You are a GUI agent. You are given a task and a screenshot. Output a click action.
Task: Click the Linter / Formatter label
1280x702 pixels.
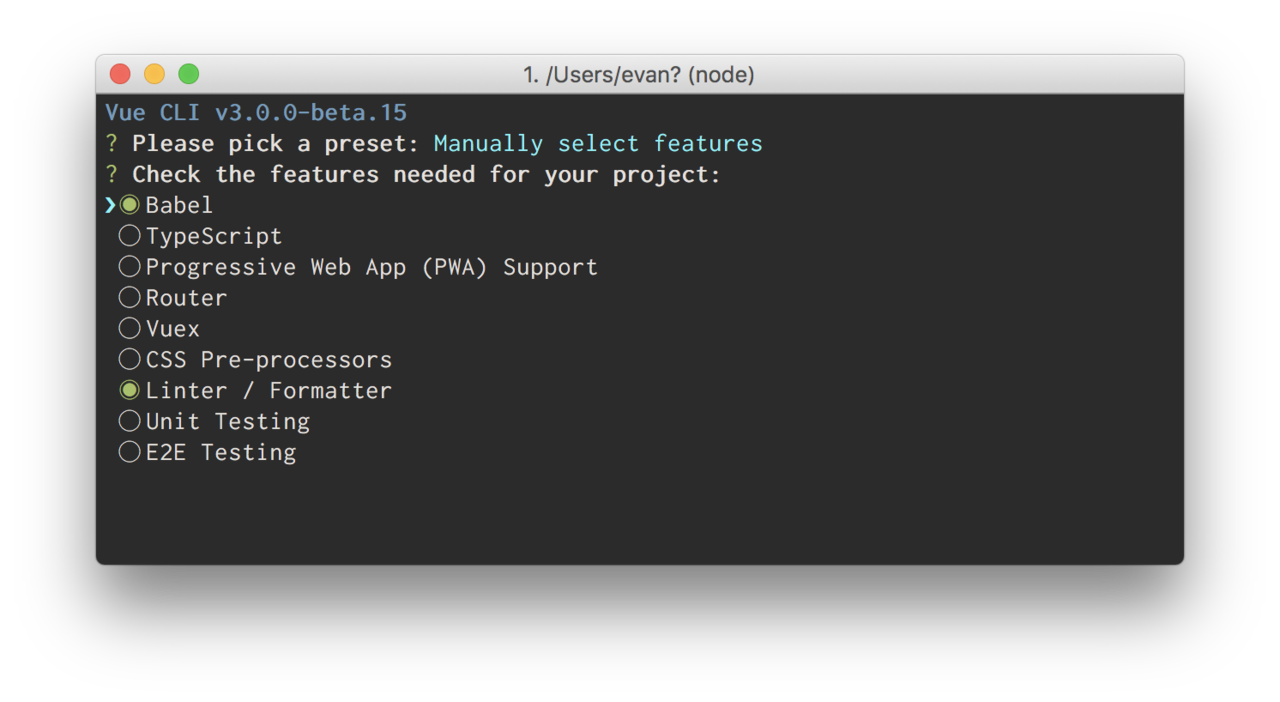269,391
